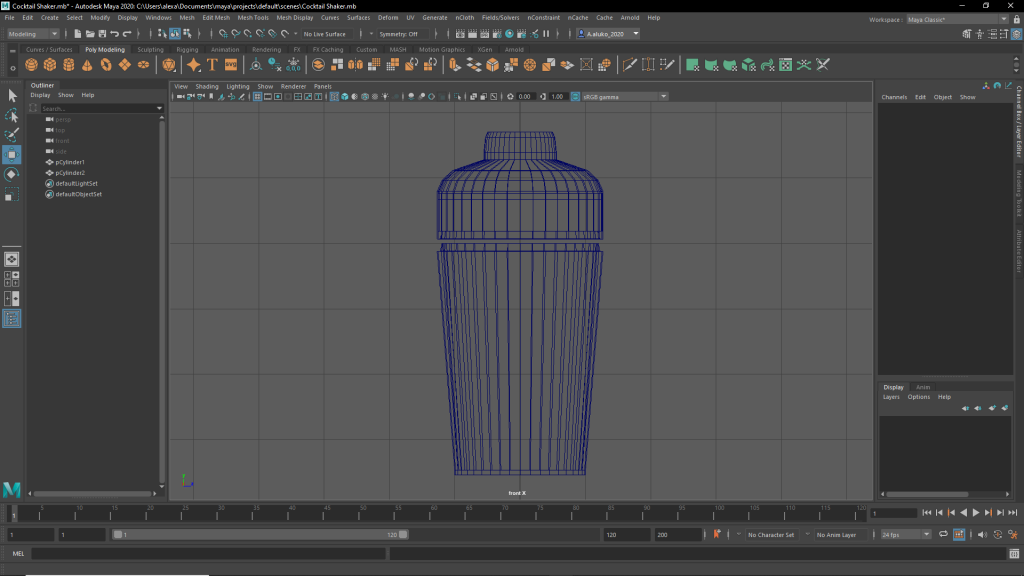Open the sRGB gamma view transform dropdown
This screenshot has height=576, width=1024.
[620, 97]
